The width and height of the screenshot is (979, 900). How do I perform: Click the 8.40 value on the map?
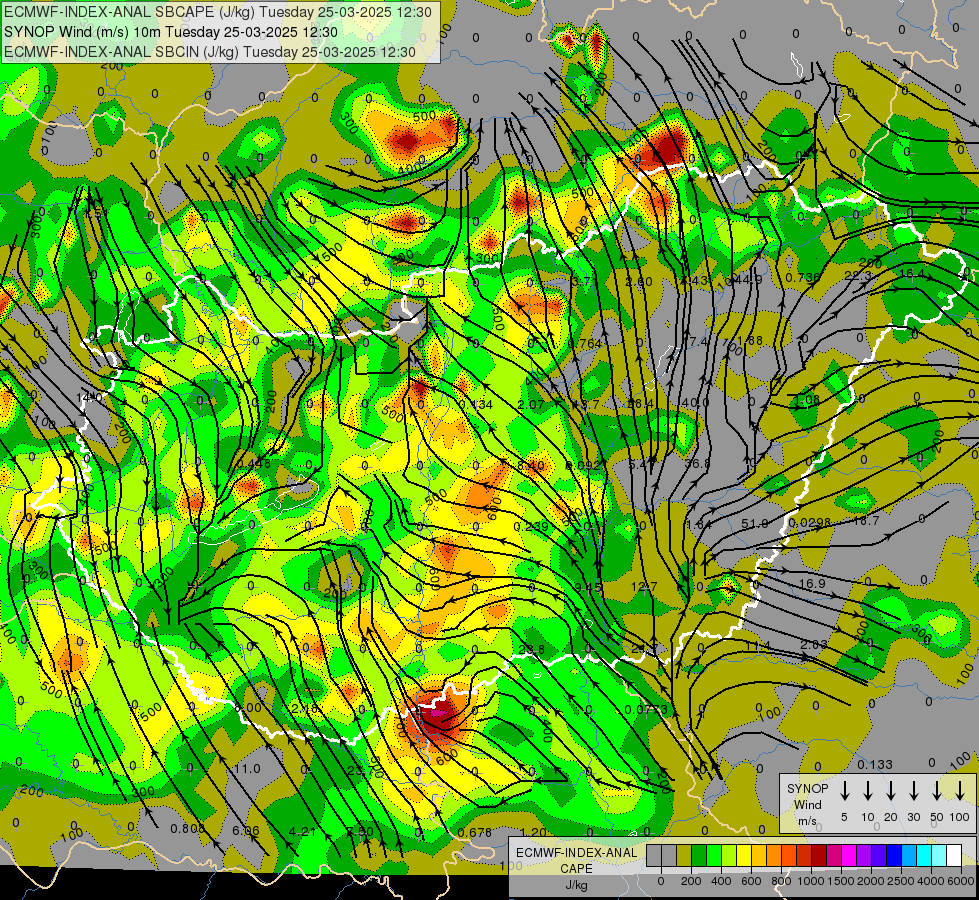pyautogui.click(x=531, y=465)
